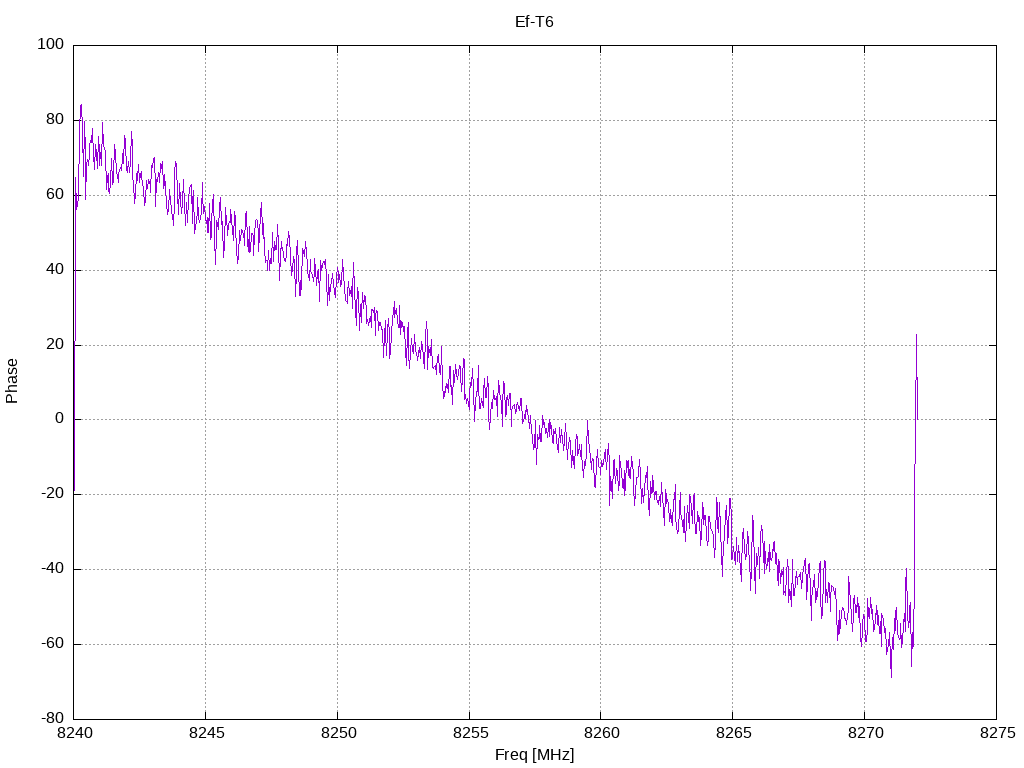Viewport: 1024px width, 768px height.
Task: Click the phase spike peak near 8272 MHz
Action: (916, 335)
